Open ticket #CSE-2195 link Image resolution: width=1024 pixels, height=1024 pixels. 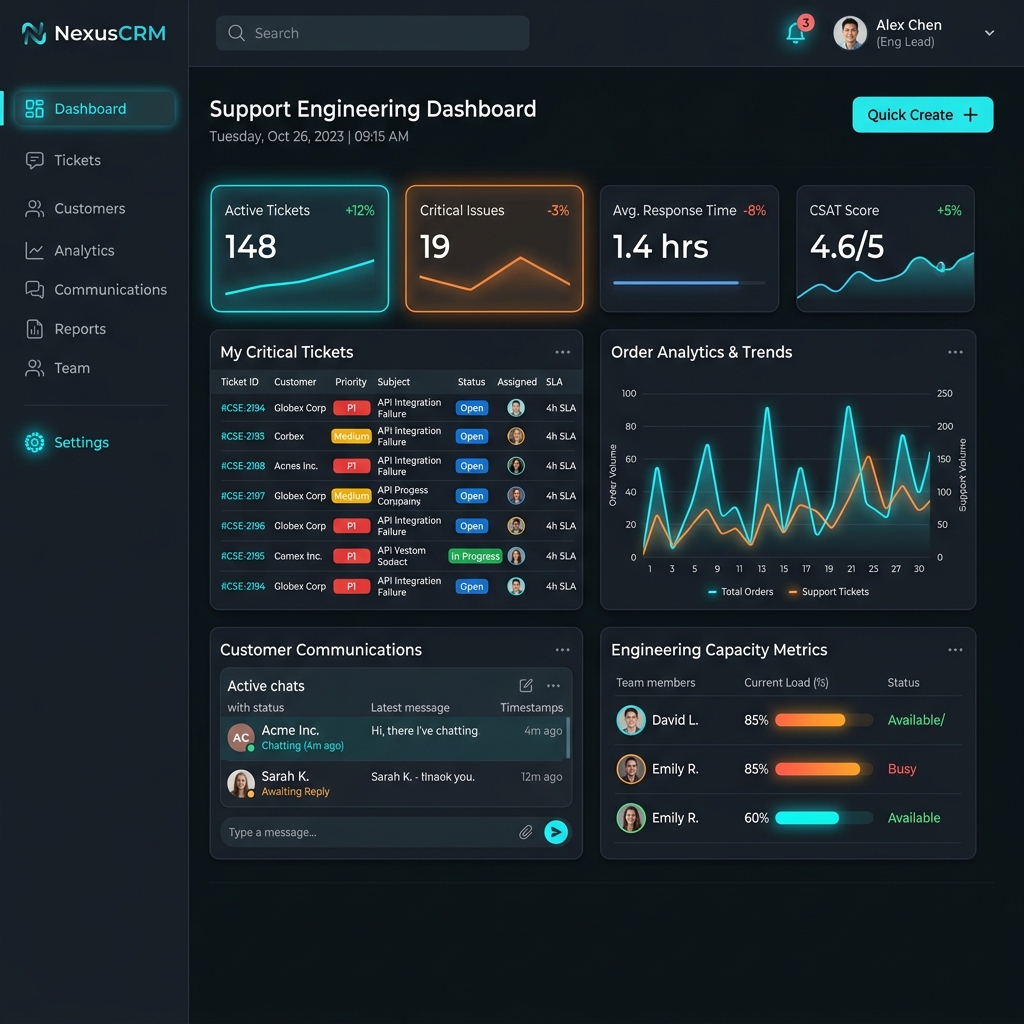click(243, 556)
